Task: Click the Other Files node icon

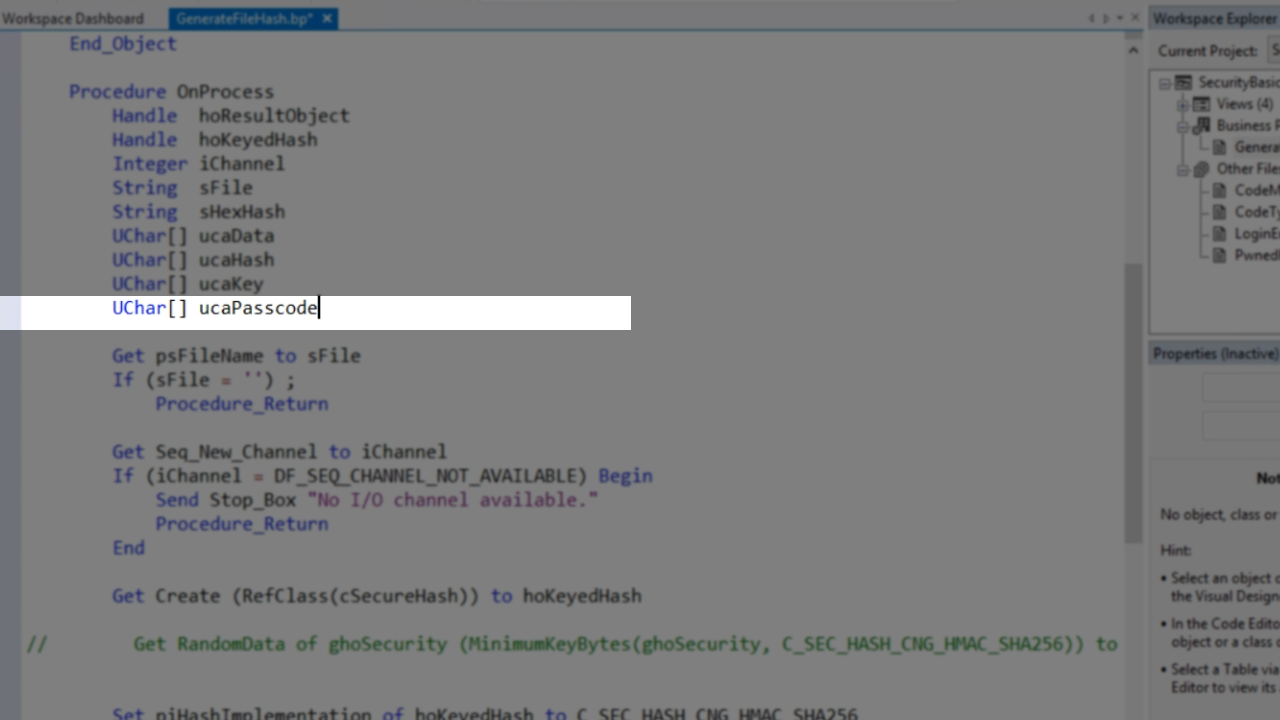Action: pos(1201,169)
